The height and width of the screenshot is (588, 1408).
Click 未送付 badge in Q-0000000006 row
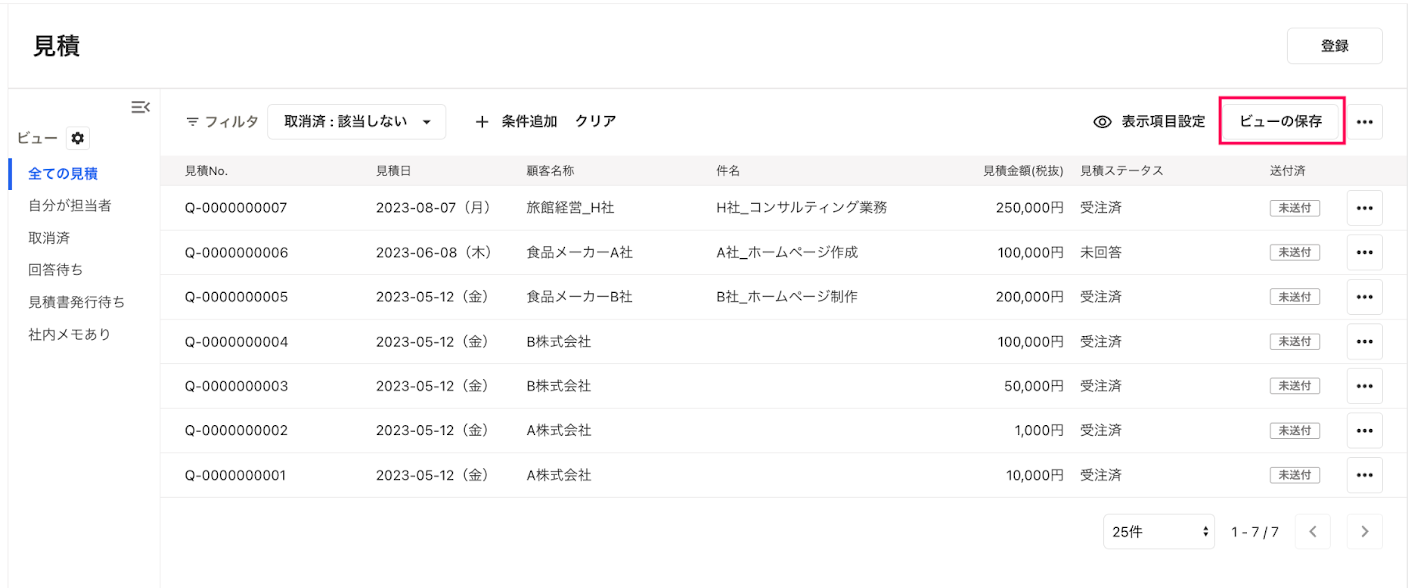tap(1295, 252)
